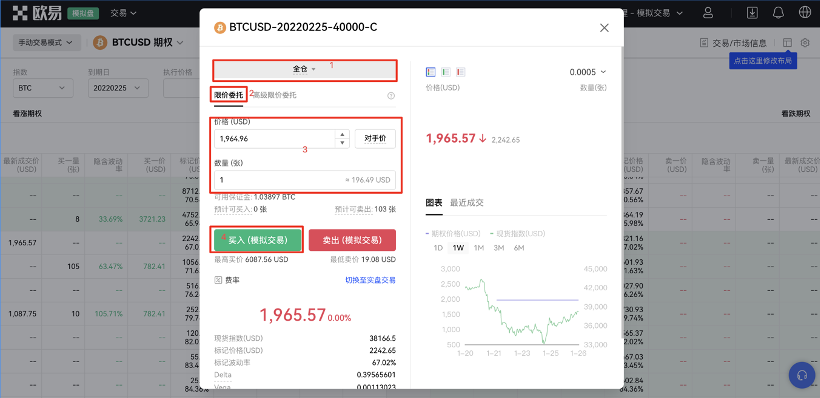Click 切换至实盘交易 link
The height and width of the screenshot is (398, 820).
pyautogui.click(x=370, y=280)
